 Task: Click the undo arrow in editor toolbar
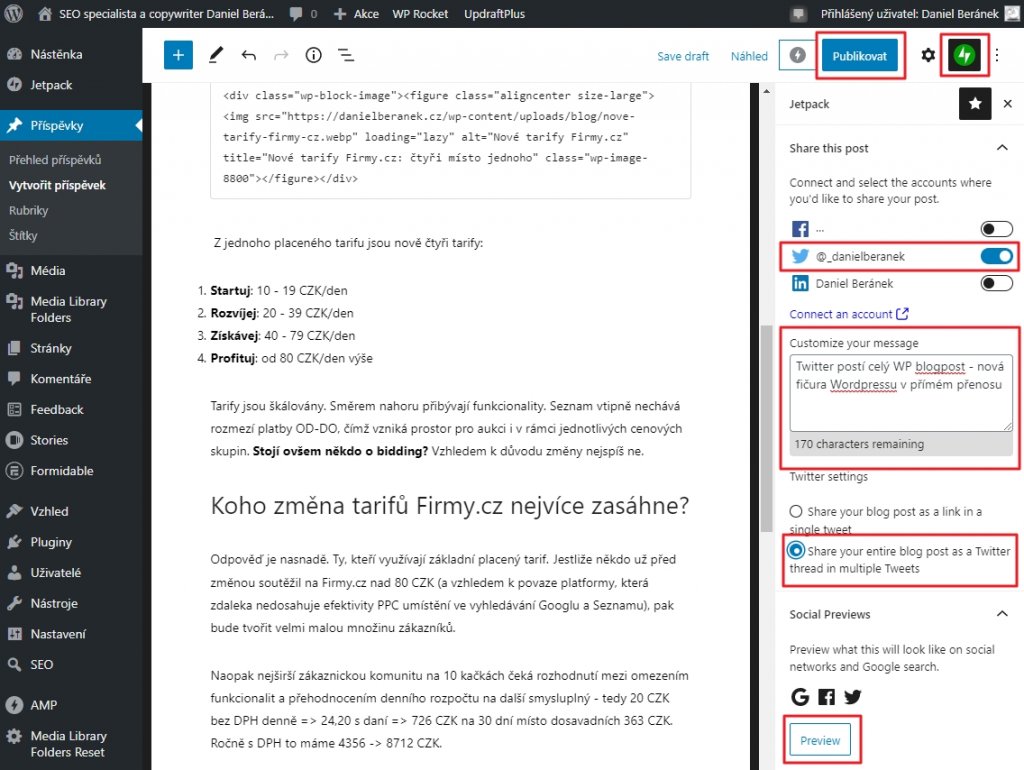pyautogui.click(x=248, y=55)
